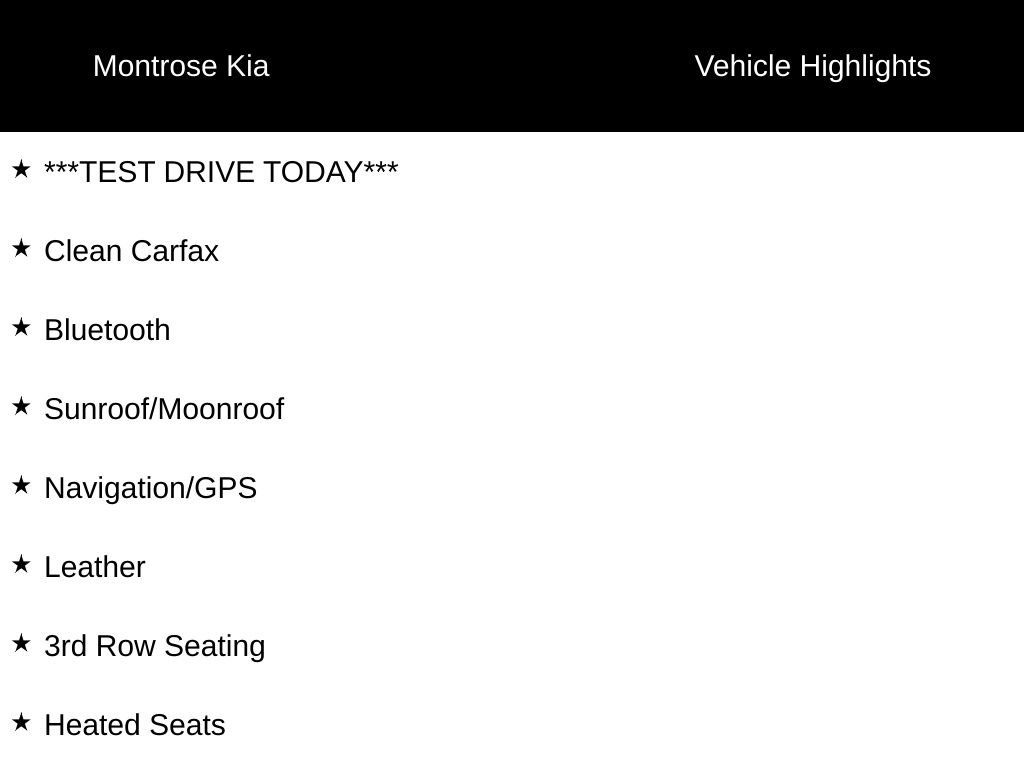The height and width of the screenshot is (768, 1024).
Task: Click the Bluetooth feature text
Action: pos(107,330)
